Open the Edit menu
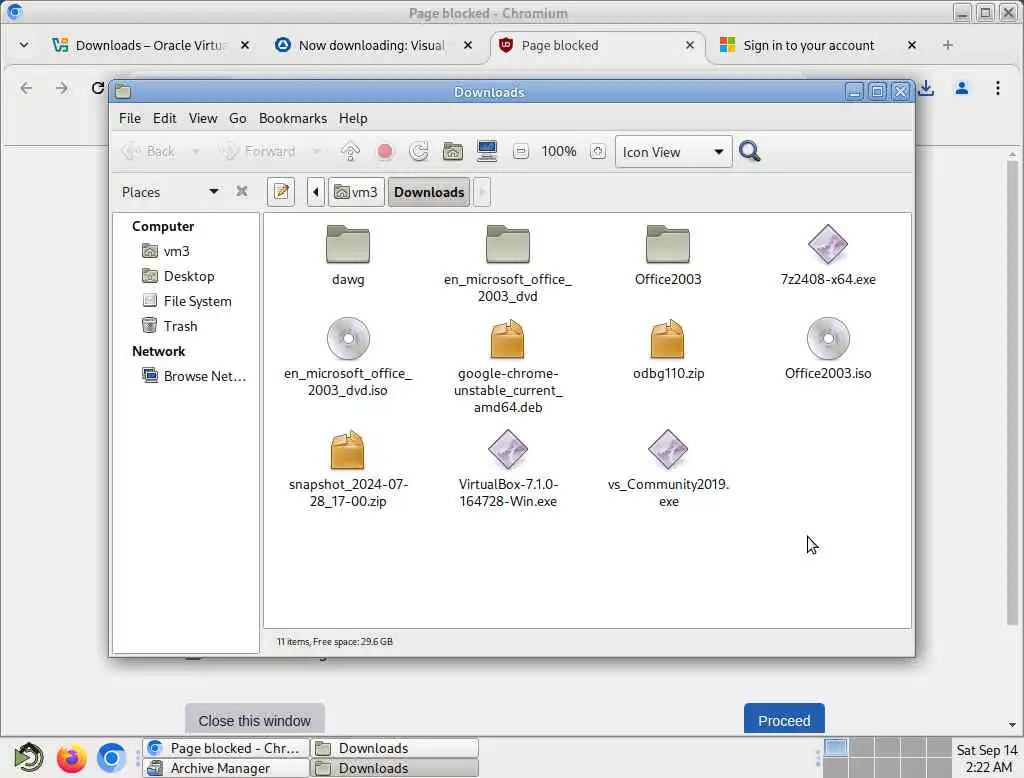The width and height of the screenshot is (1024, 778). (x=165, y=118)
